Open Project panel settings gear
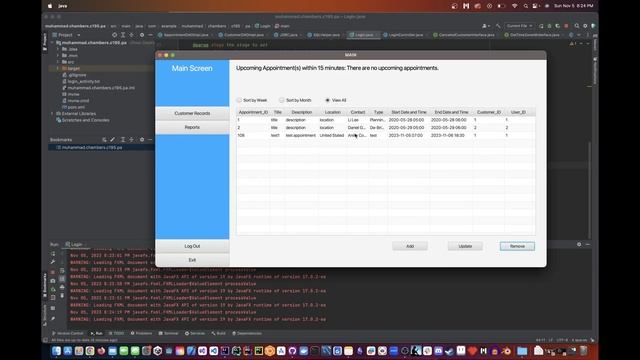The width and height of the screenshot is (640, 360). pyautogui.click(x=142, y=35)
